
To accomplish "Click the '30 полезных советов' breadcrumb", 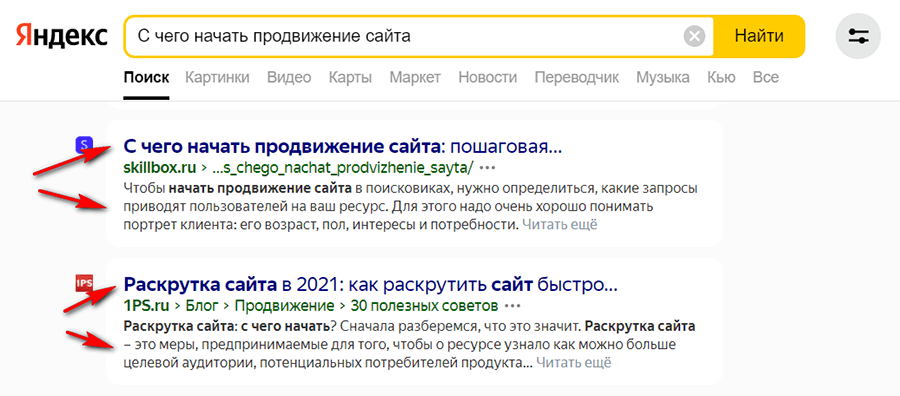I will coord(424,305).
